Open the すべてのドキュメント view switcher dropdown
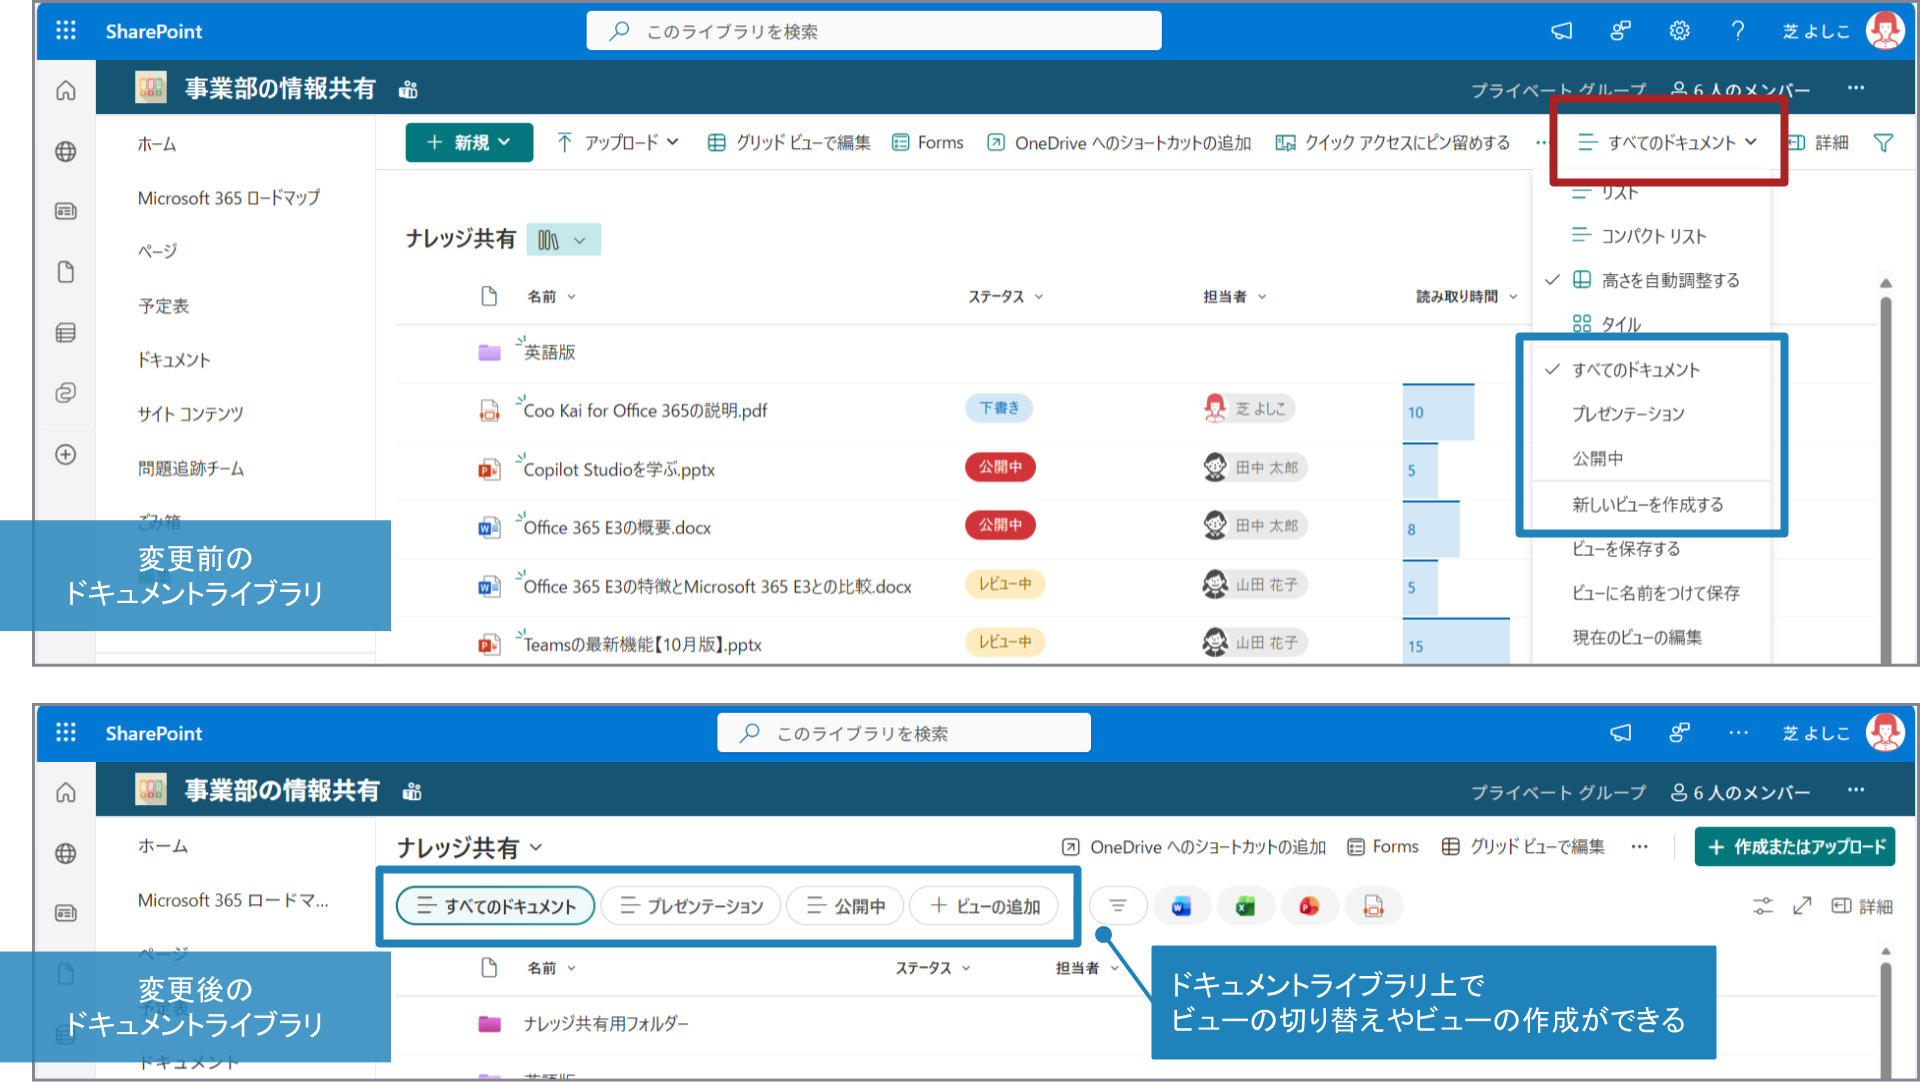Screen dimensions: 1920x1082 click(1668, 143)
